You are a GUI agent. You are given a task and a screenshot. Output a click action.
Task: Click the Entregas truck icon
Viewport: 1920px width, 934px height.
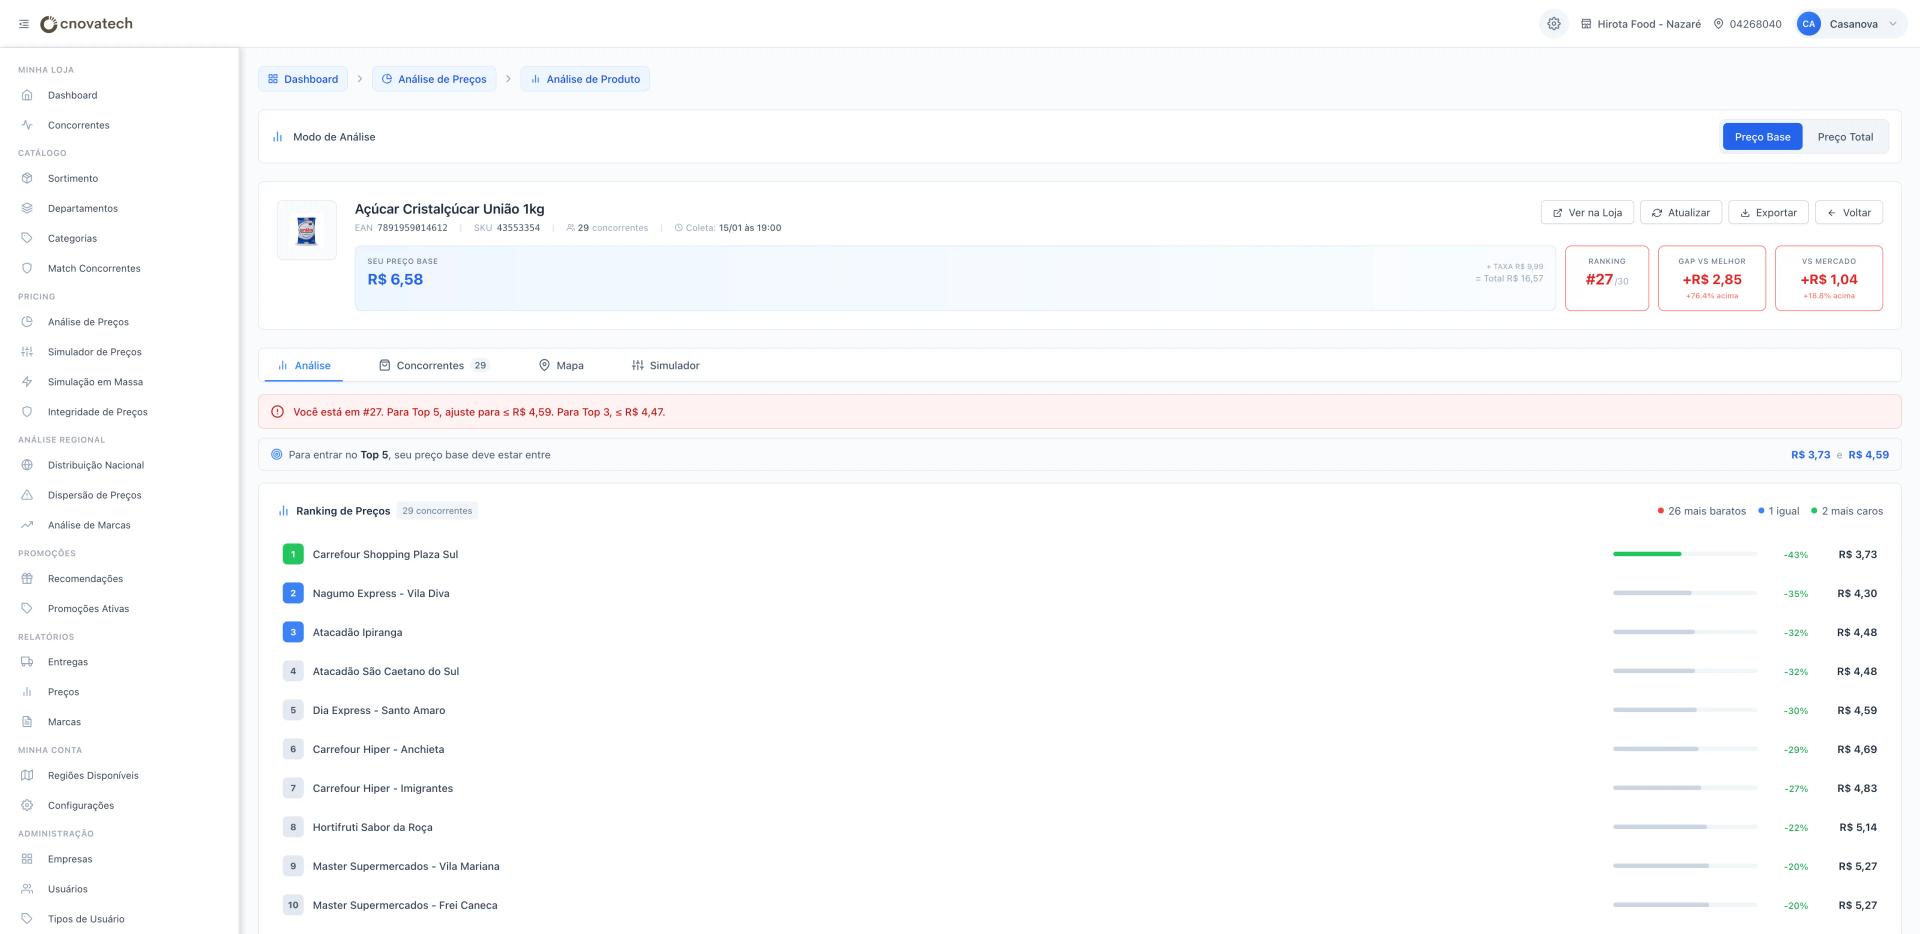click(x=27, y=662)
